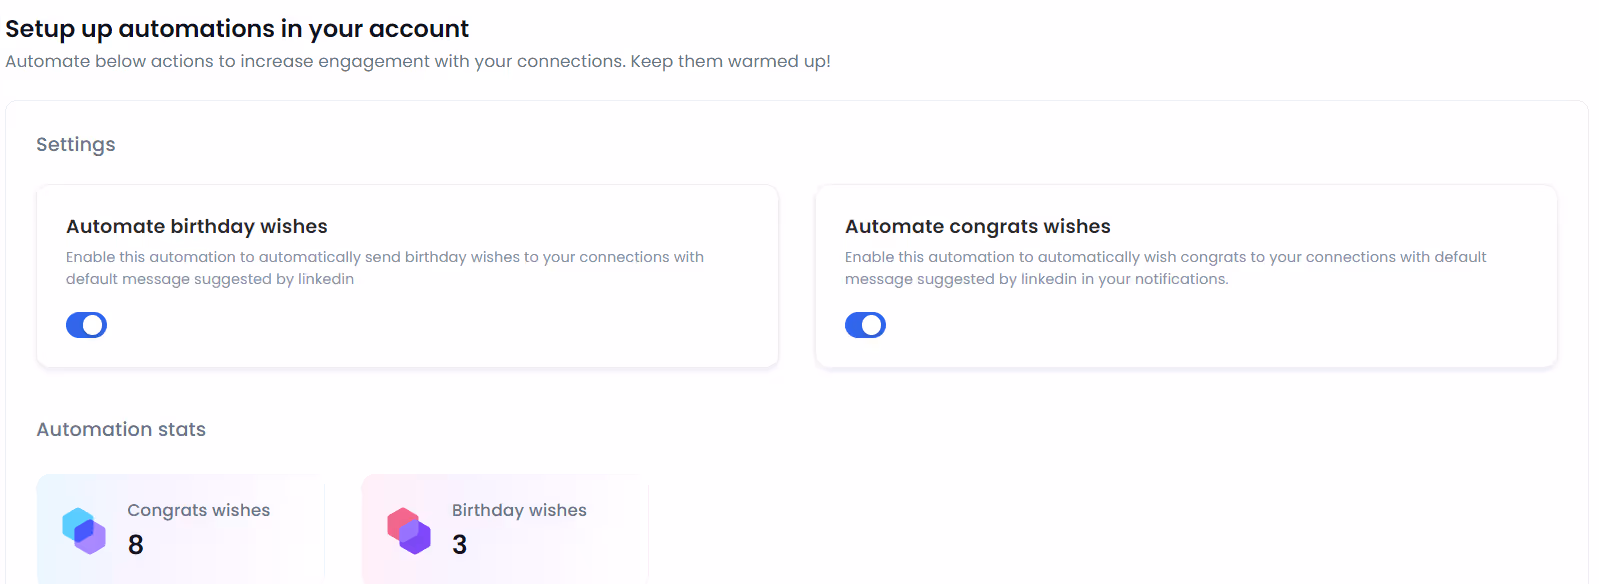Click the blue cube icon in Automation stats
Screen dimensions: 1599x584
tap(84, 532)
